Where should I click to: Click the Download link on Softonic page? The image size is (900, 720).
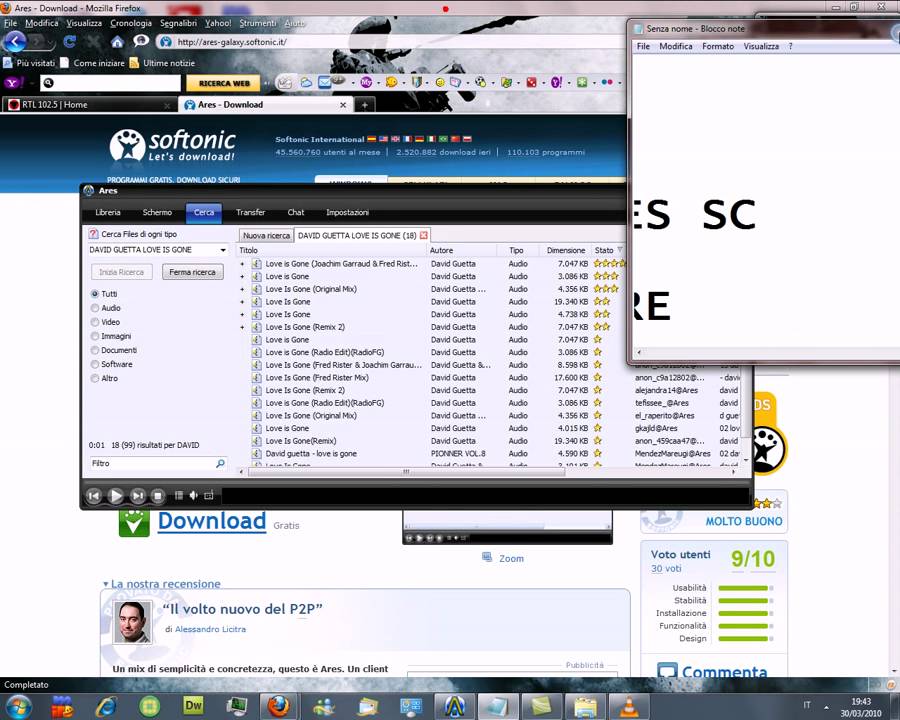coord(212,521)
